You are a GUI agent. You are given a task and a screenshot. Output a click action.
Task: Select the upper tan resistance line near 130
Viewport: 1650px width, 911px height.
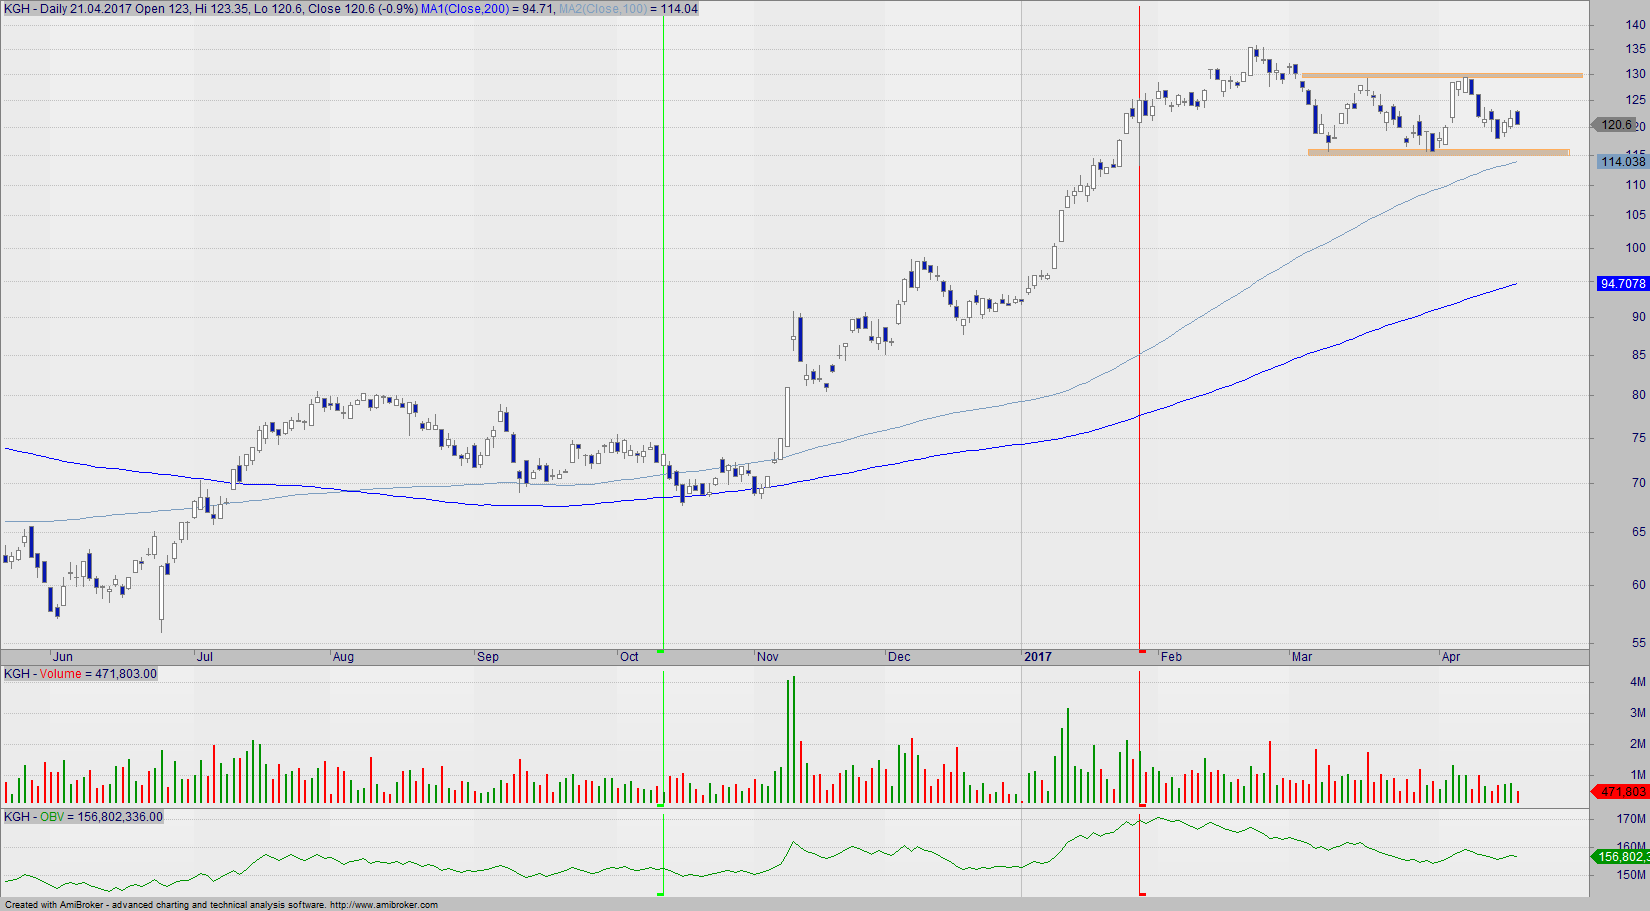coord(1440,75)
